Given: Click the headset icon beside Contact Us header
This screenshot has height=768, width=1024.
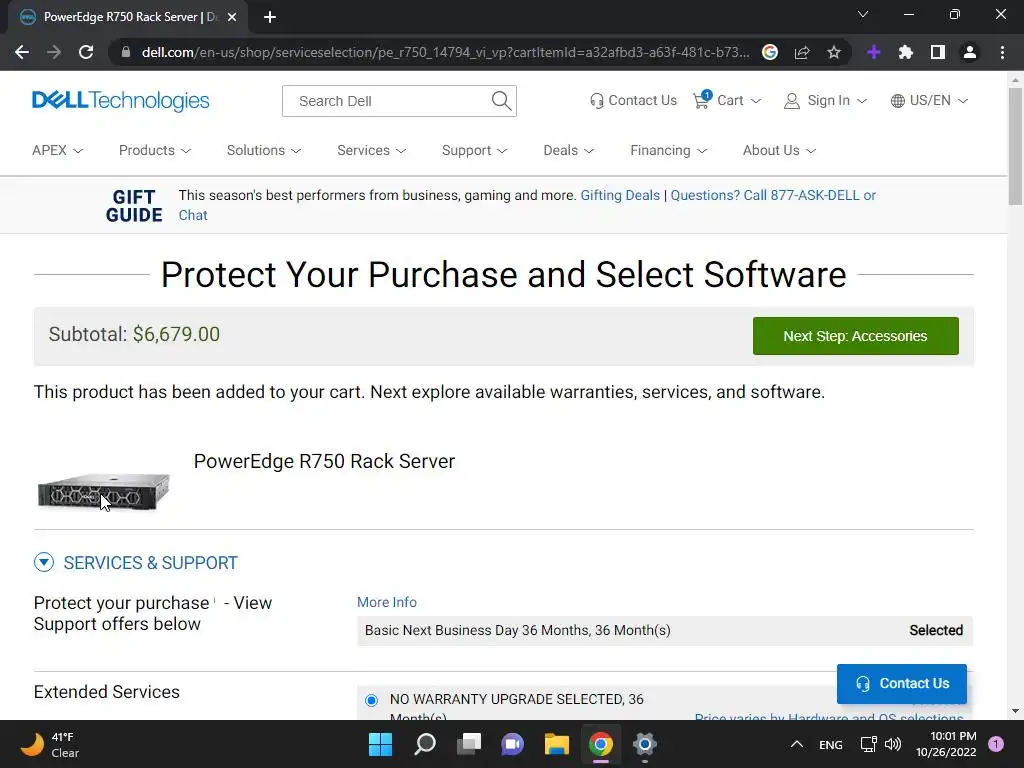Looking at the screenshot, I should (x=596, y=101).
